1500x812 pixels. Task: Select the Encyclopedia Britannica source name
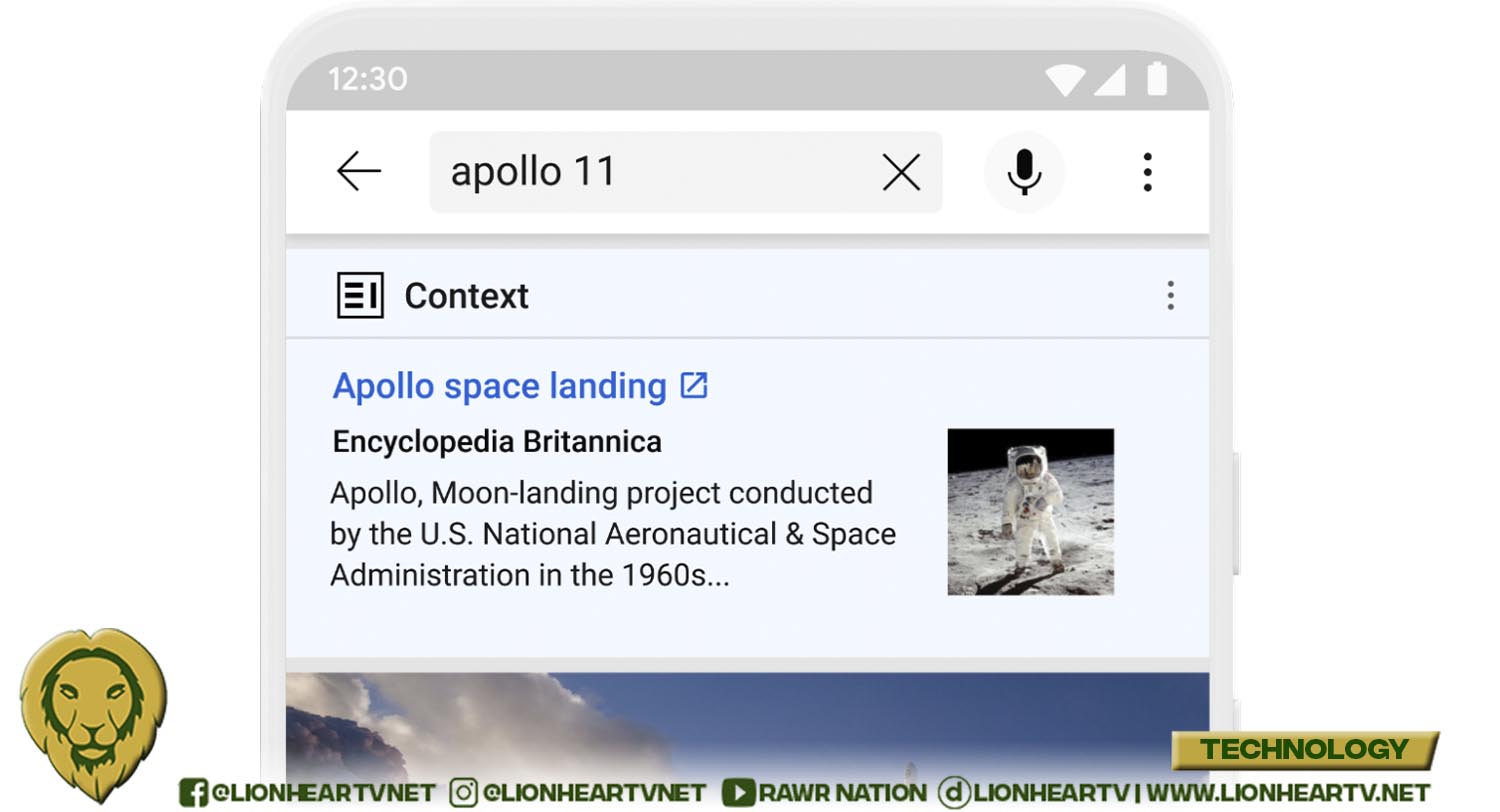click(x=497, y=442)
